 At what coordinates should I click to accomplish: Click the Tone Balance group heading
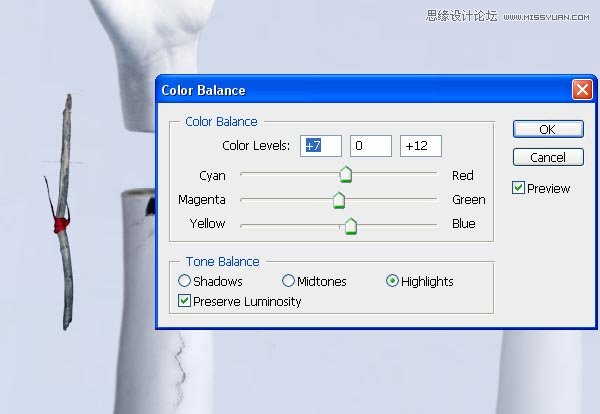(222, 261)
